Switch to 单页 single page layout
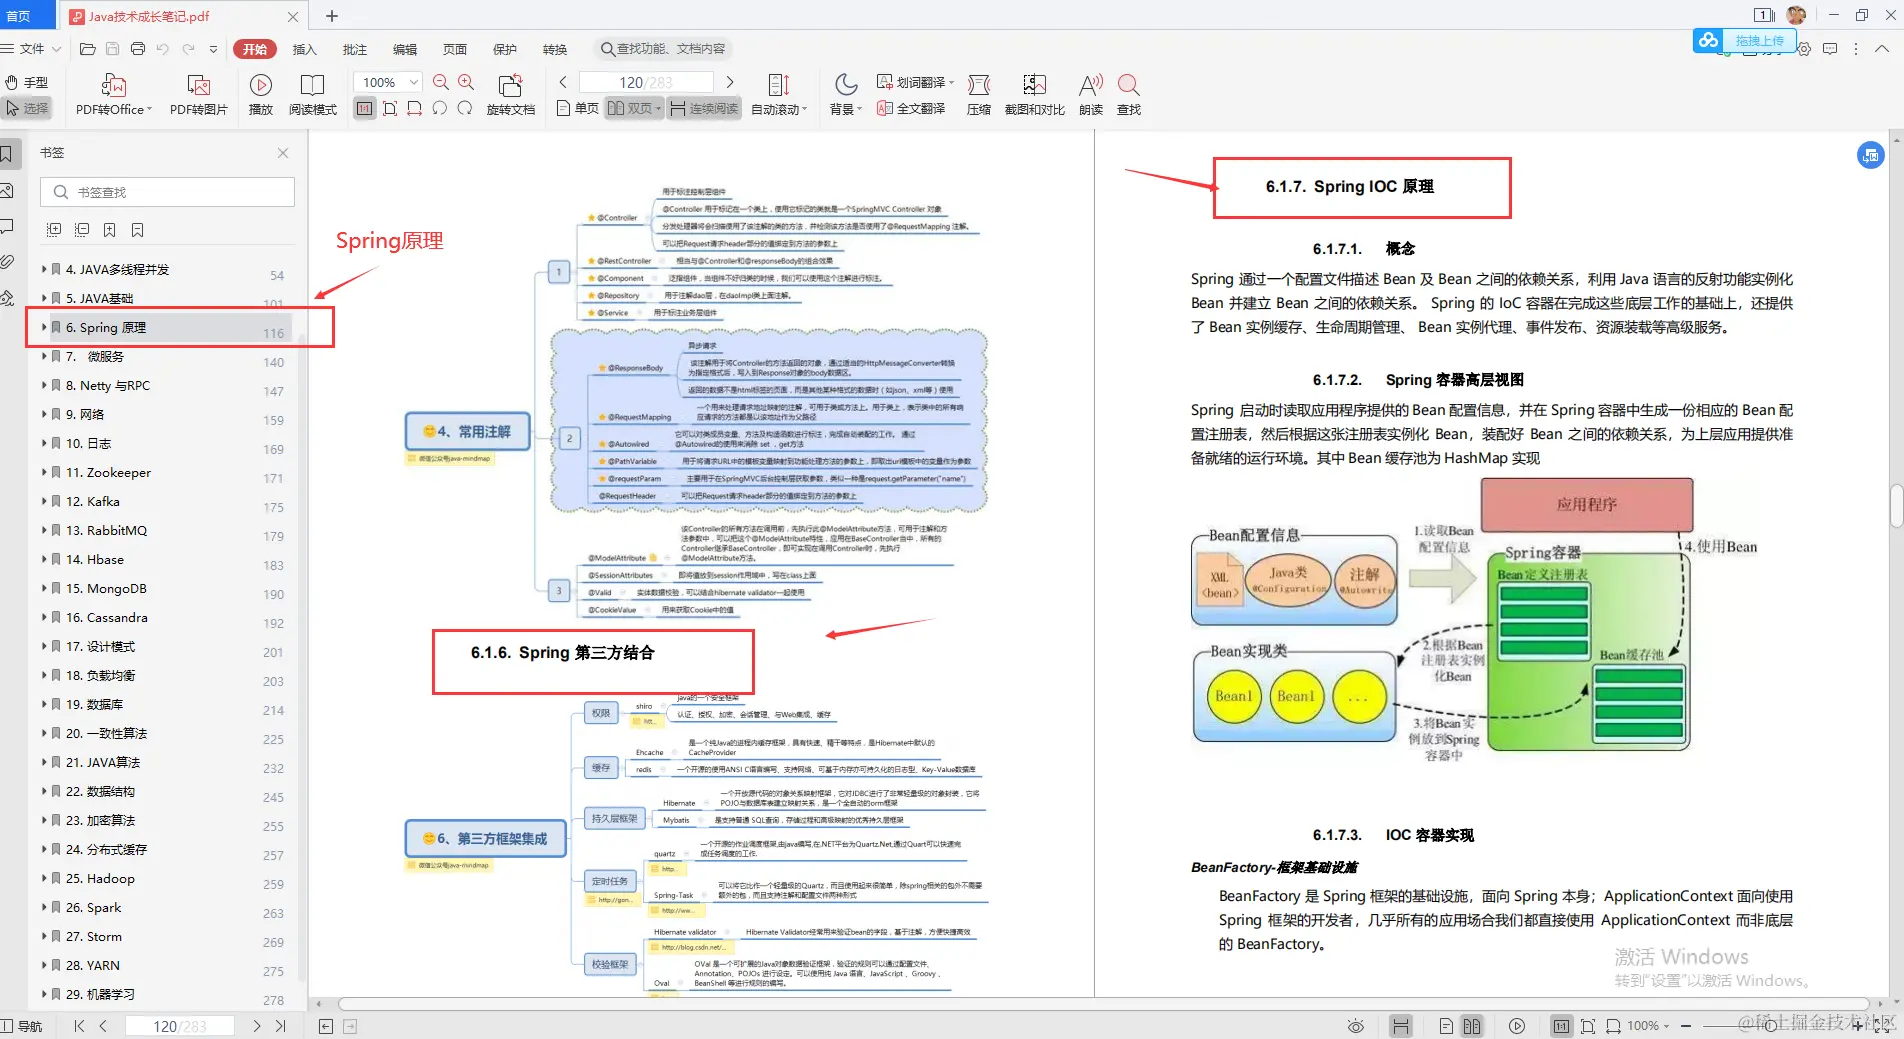Image resolution: width=1904 pixels, height=1039 pixels. (577, 108)
